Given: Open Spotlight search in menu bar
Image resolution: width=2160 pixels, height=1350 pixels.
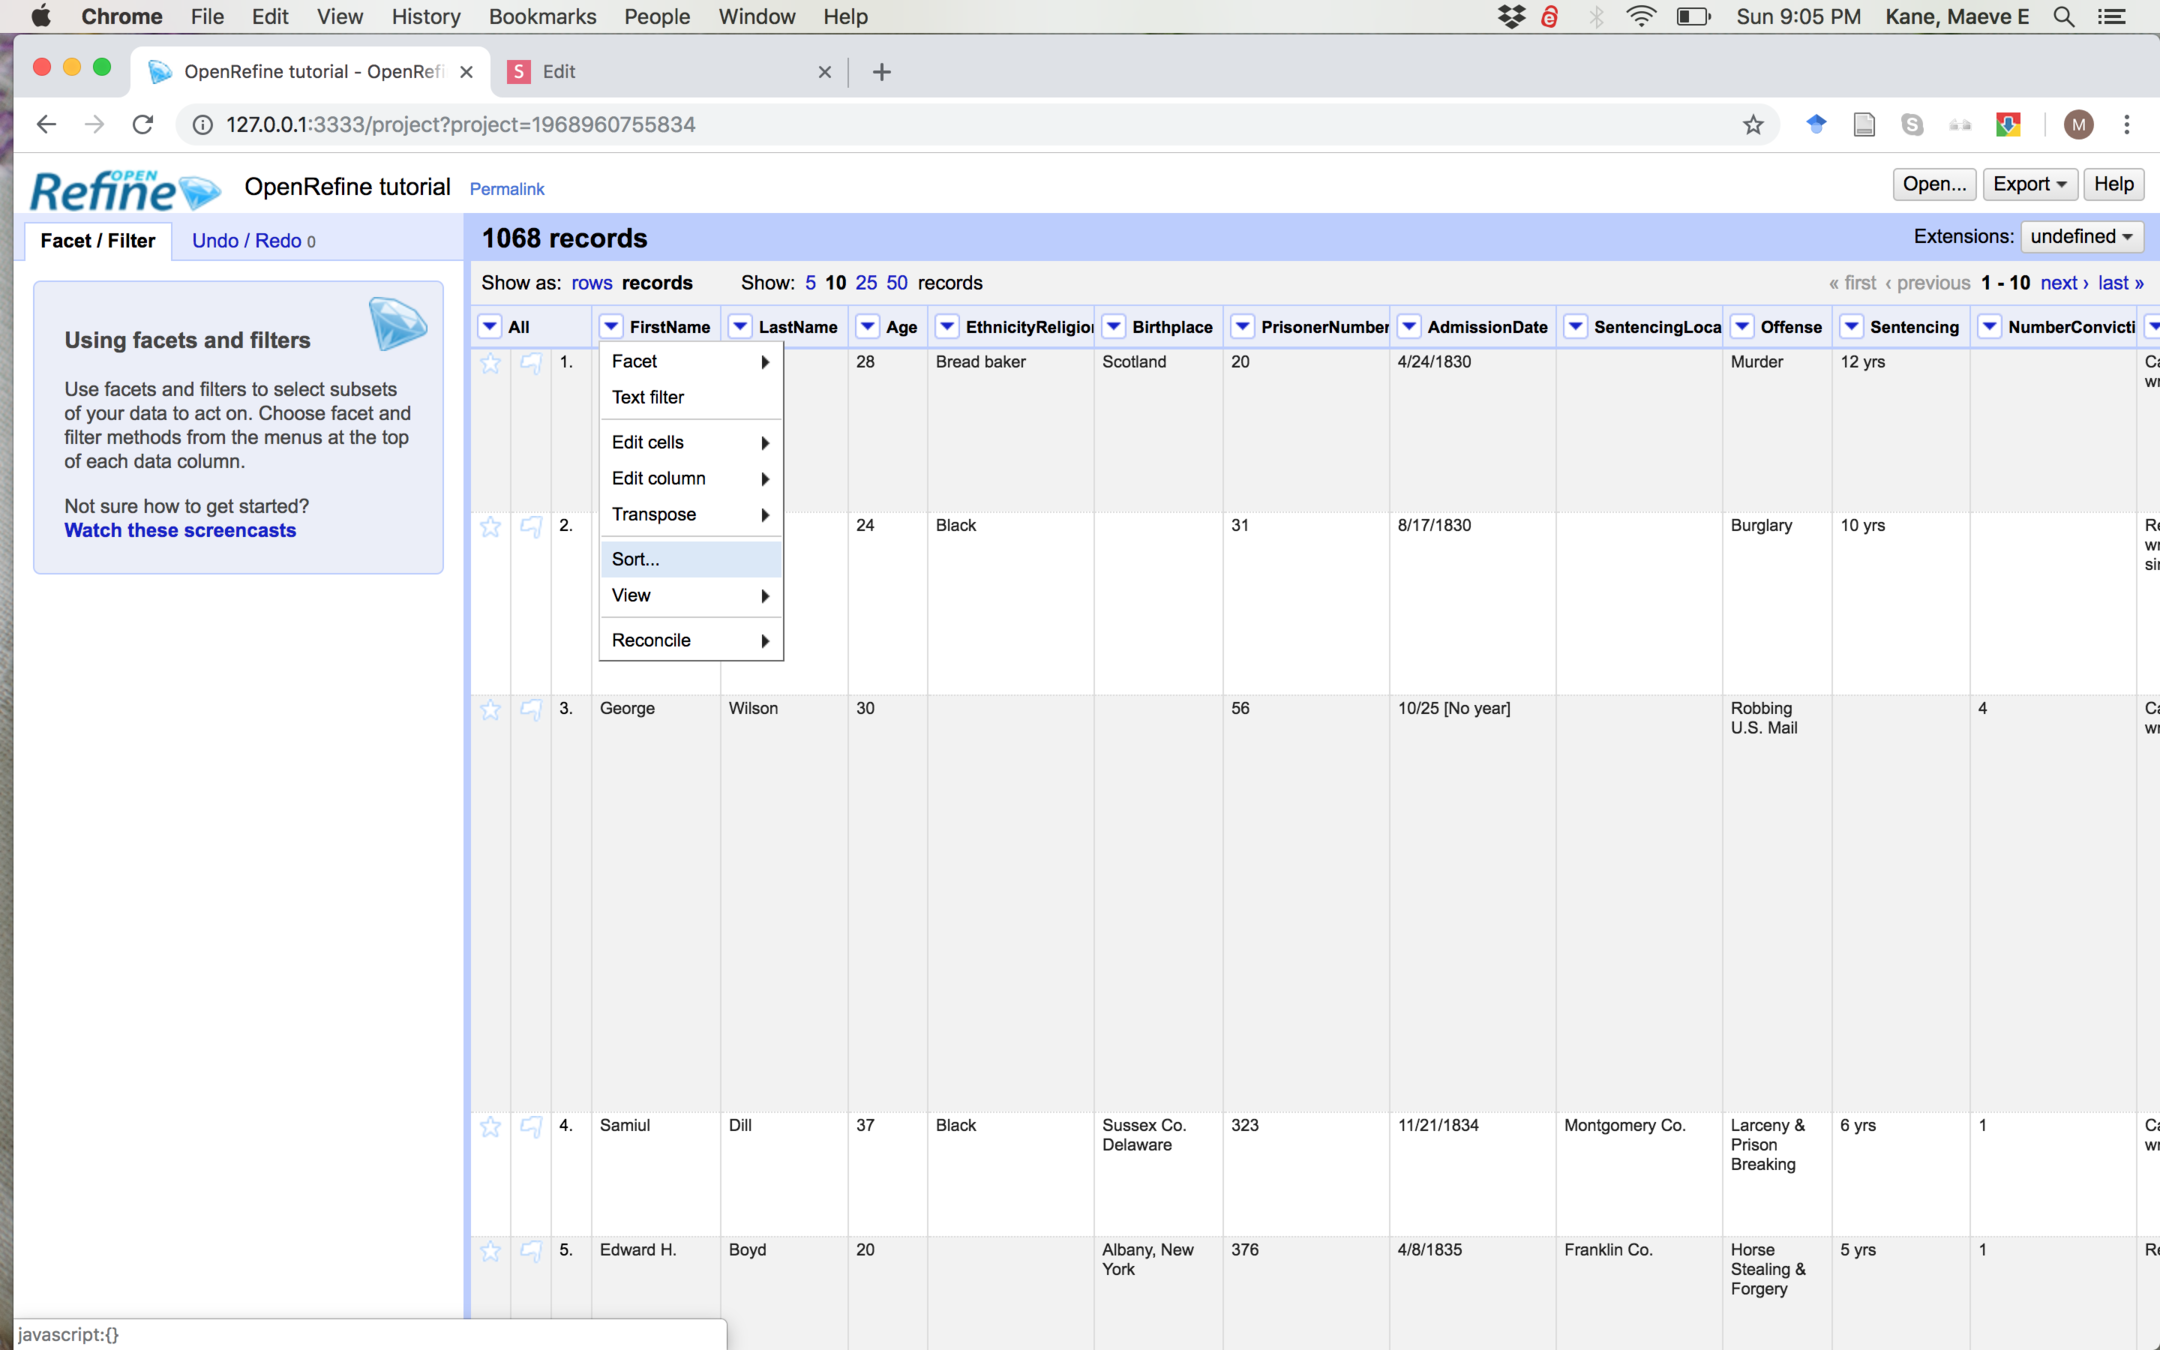Looking at the screenshot, I should pos(2063,17).
